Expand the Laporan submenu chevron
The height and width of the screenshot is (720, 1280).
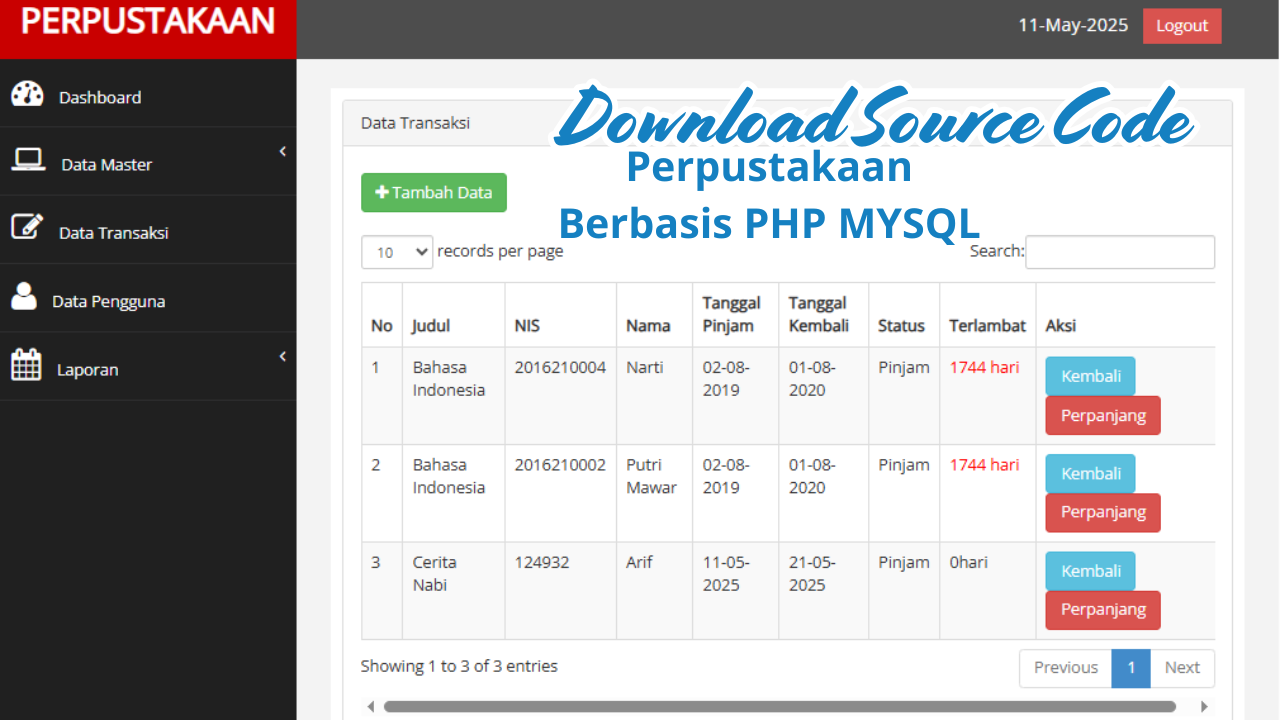281,355
